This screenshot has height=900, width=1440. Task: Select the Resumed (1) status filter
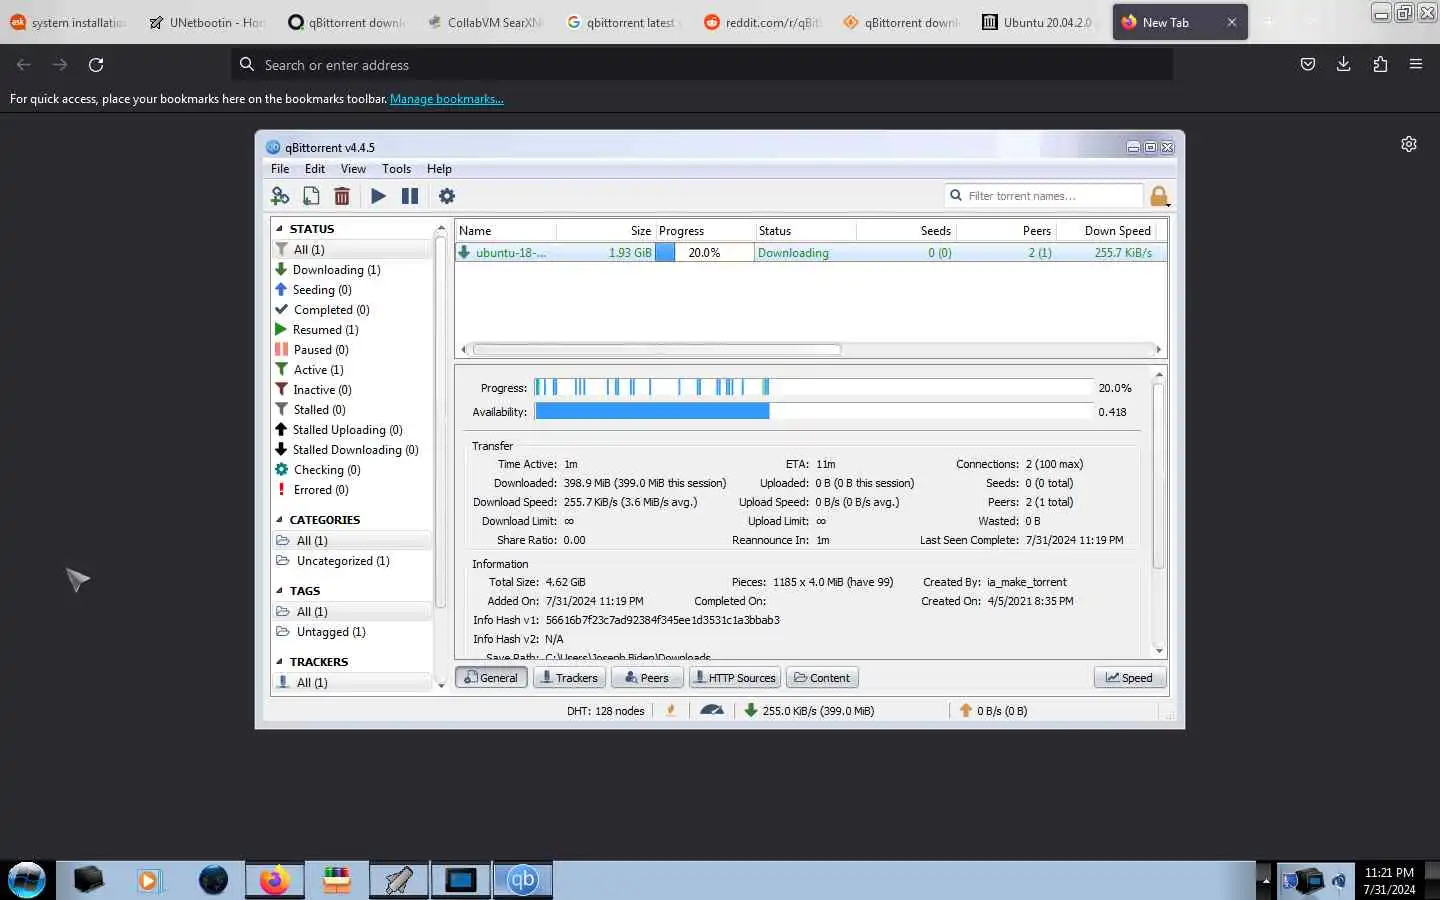coord(316,330)
